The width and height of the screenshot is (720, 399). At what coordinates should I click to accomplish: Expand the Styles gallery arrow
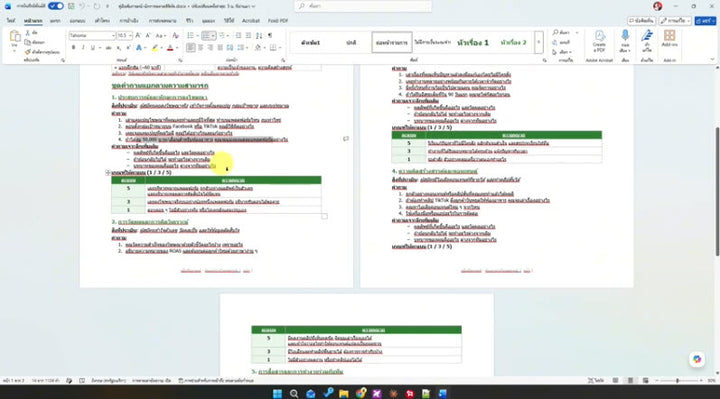click(x=539, y=42)
